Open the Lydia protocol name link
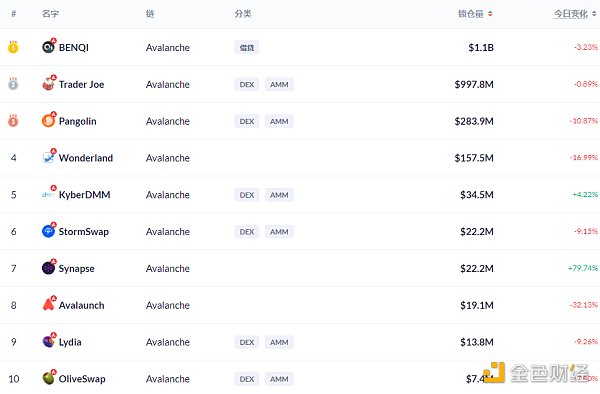The height and width of the screenshot is (394, 600). tap(70, 342)
